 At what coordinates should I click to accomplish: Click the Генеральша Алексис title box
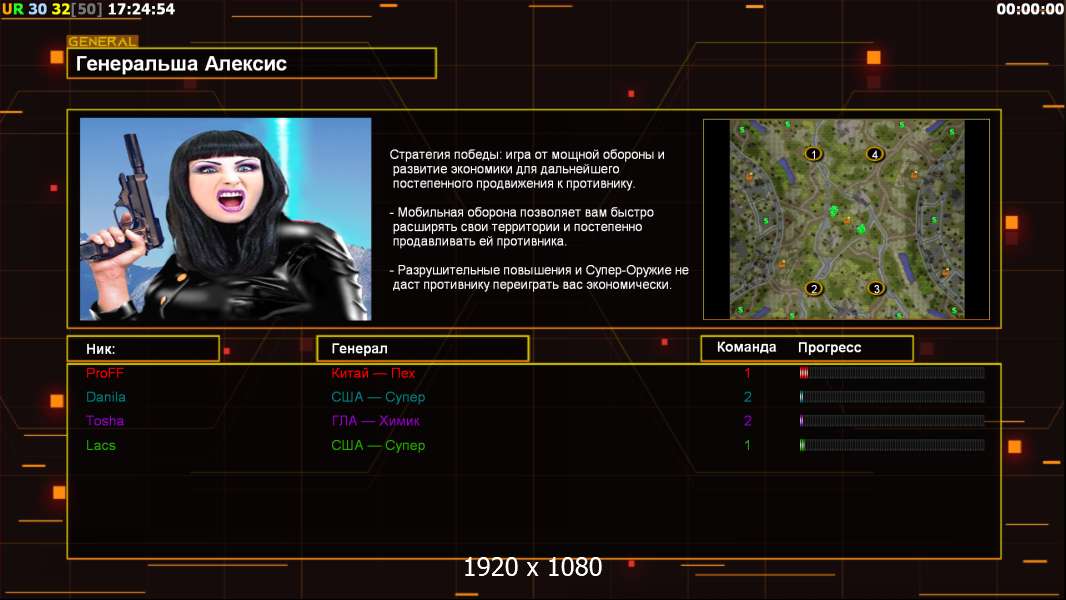coord(251,64)
